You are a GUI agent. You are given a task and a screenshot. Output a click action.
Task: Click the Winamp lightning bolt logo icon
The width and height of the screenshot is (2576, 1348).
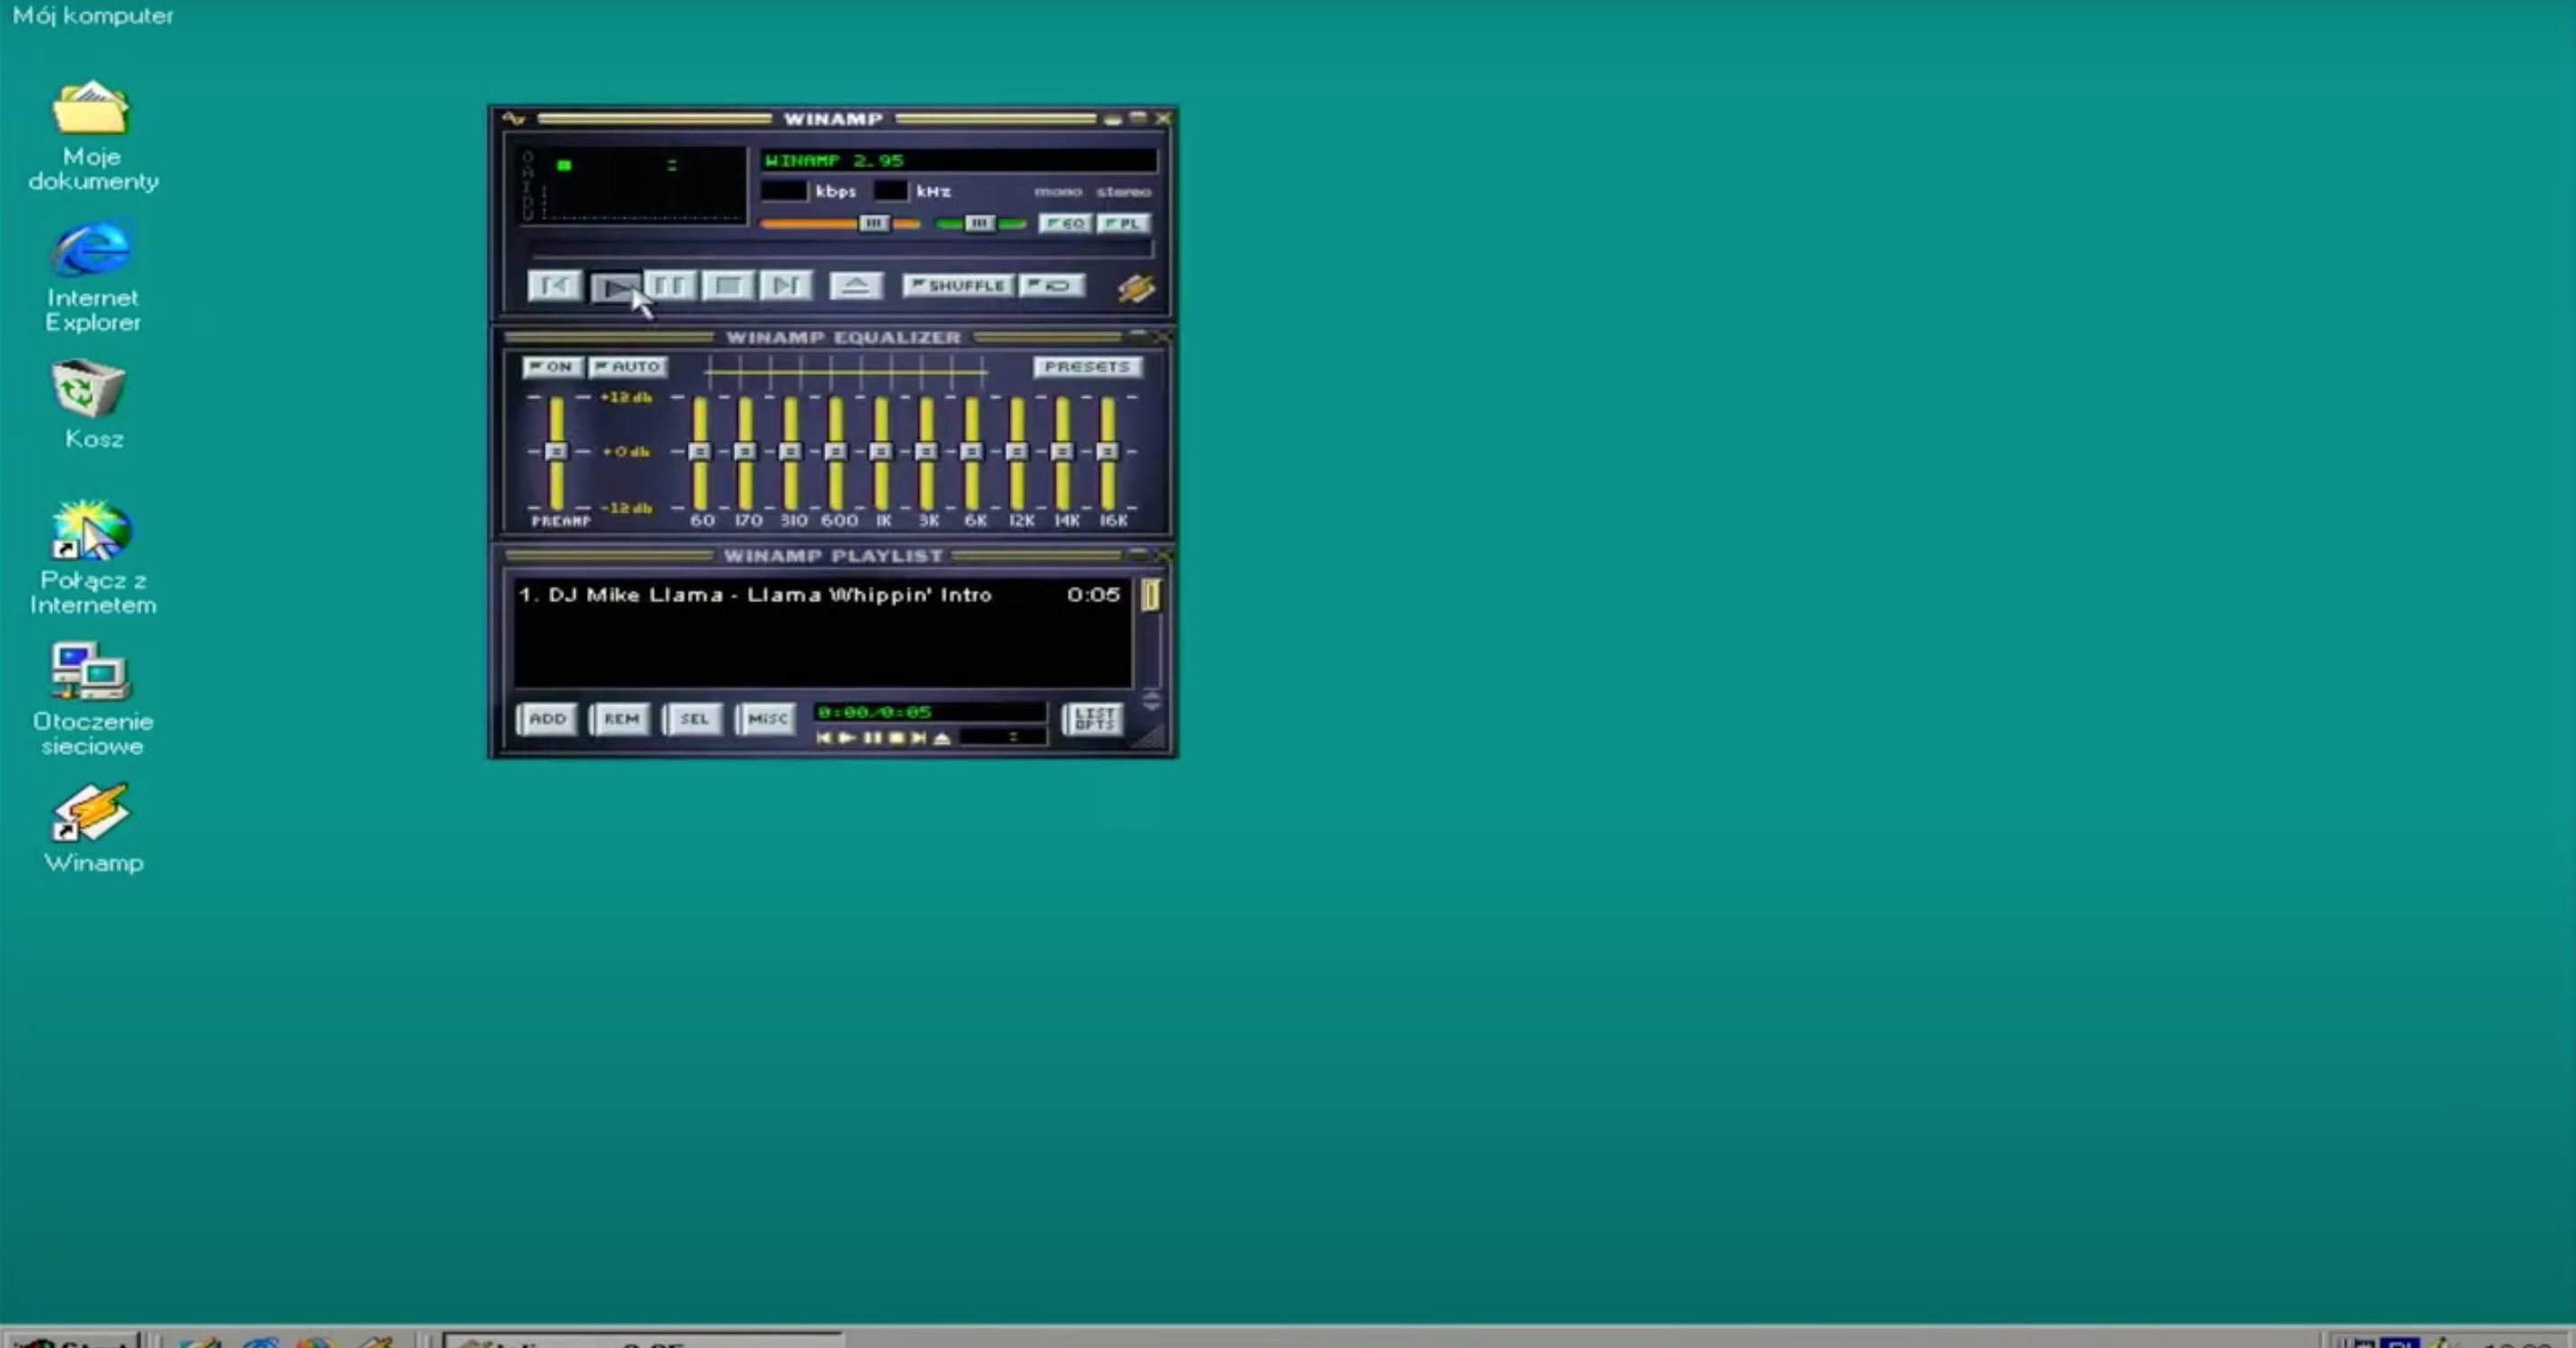1136,288
